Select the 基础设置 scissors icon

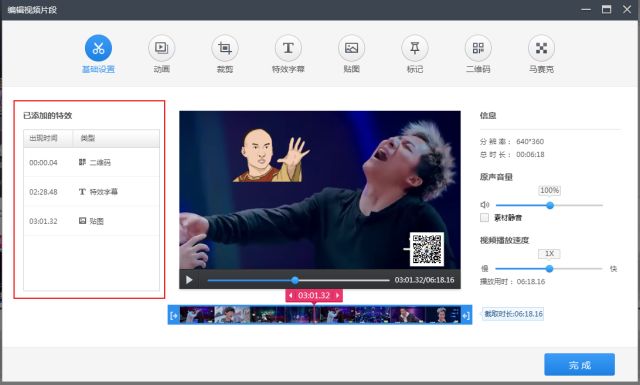(98, 48)
